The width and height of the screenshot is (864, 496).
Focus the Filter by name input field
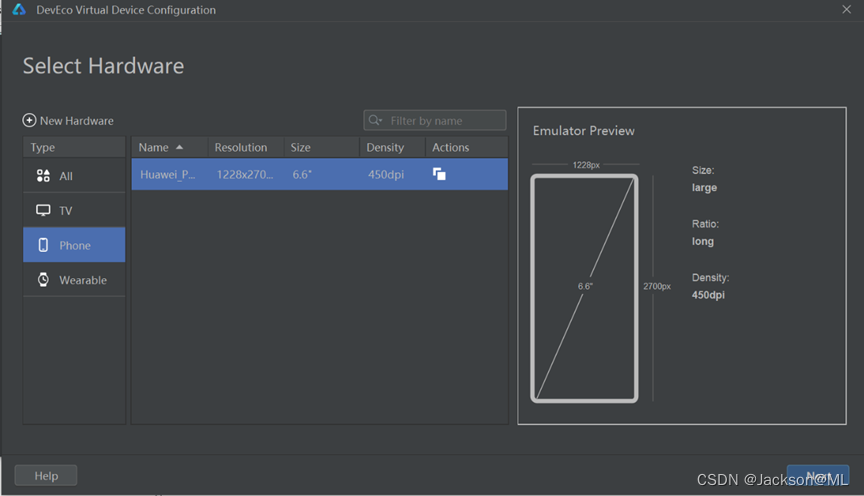point(435,120)
